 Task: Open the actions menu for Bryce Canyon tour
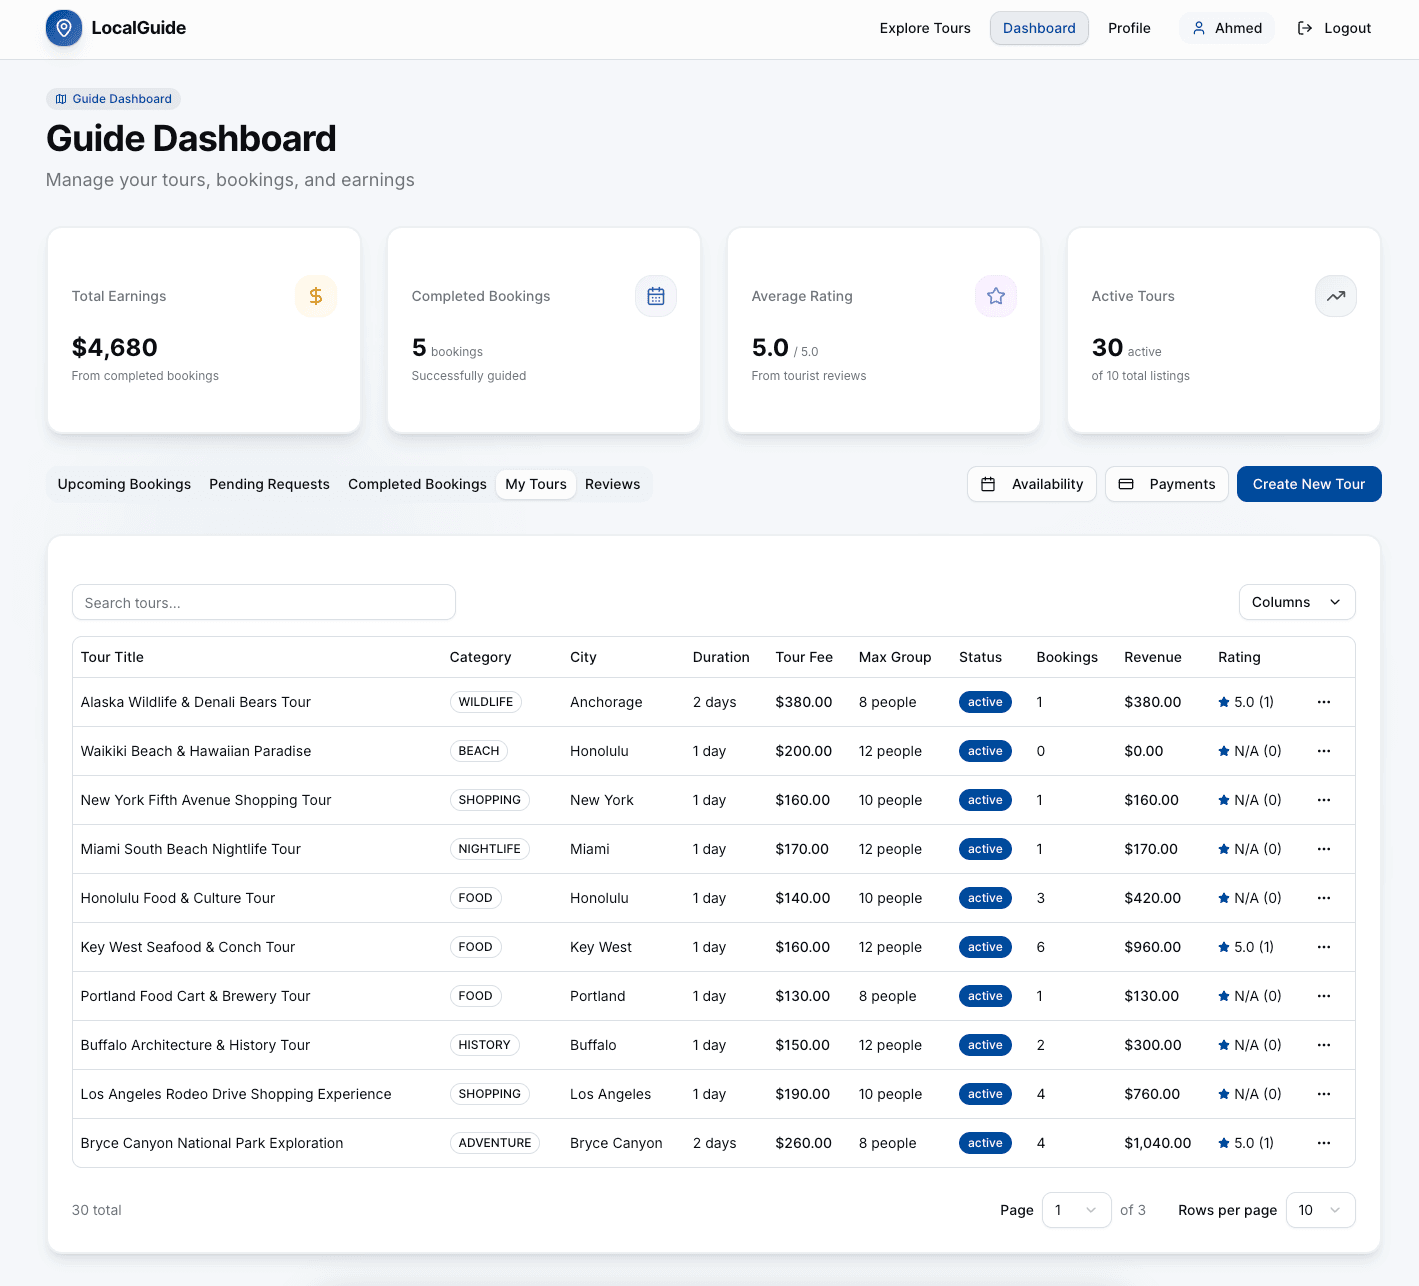tap(1324, 1142)
